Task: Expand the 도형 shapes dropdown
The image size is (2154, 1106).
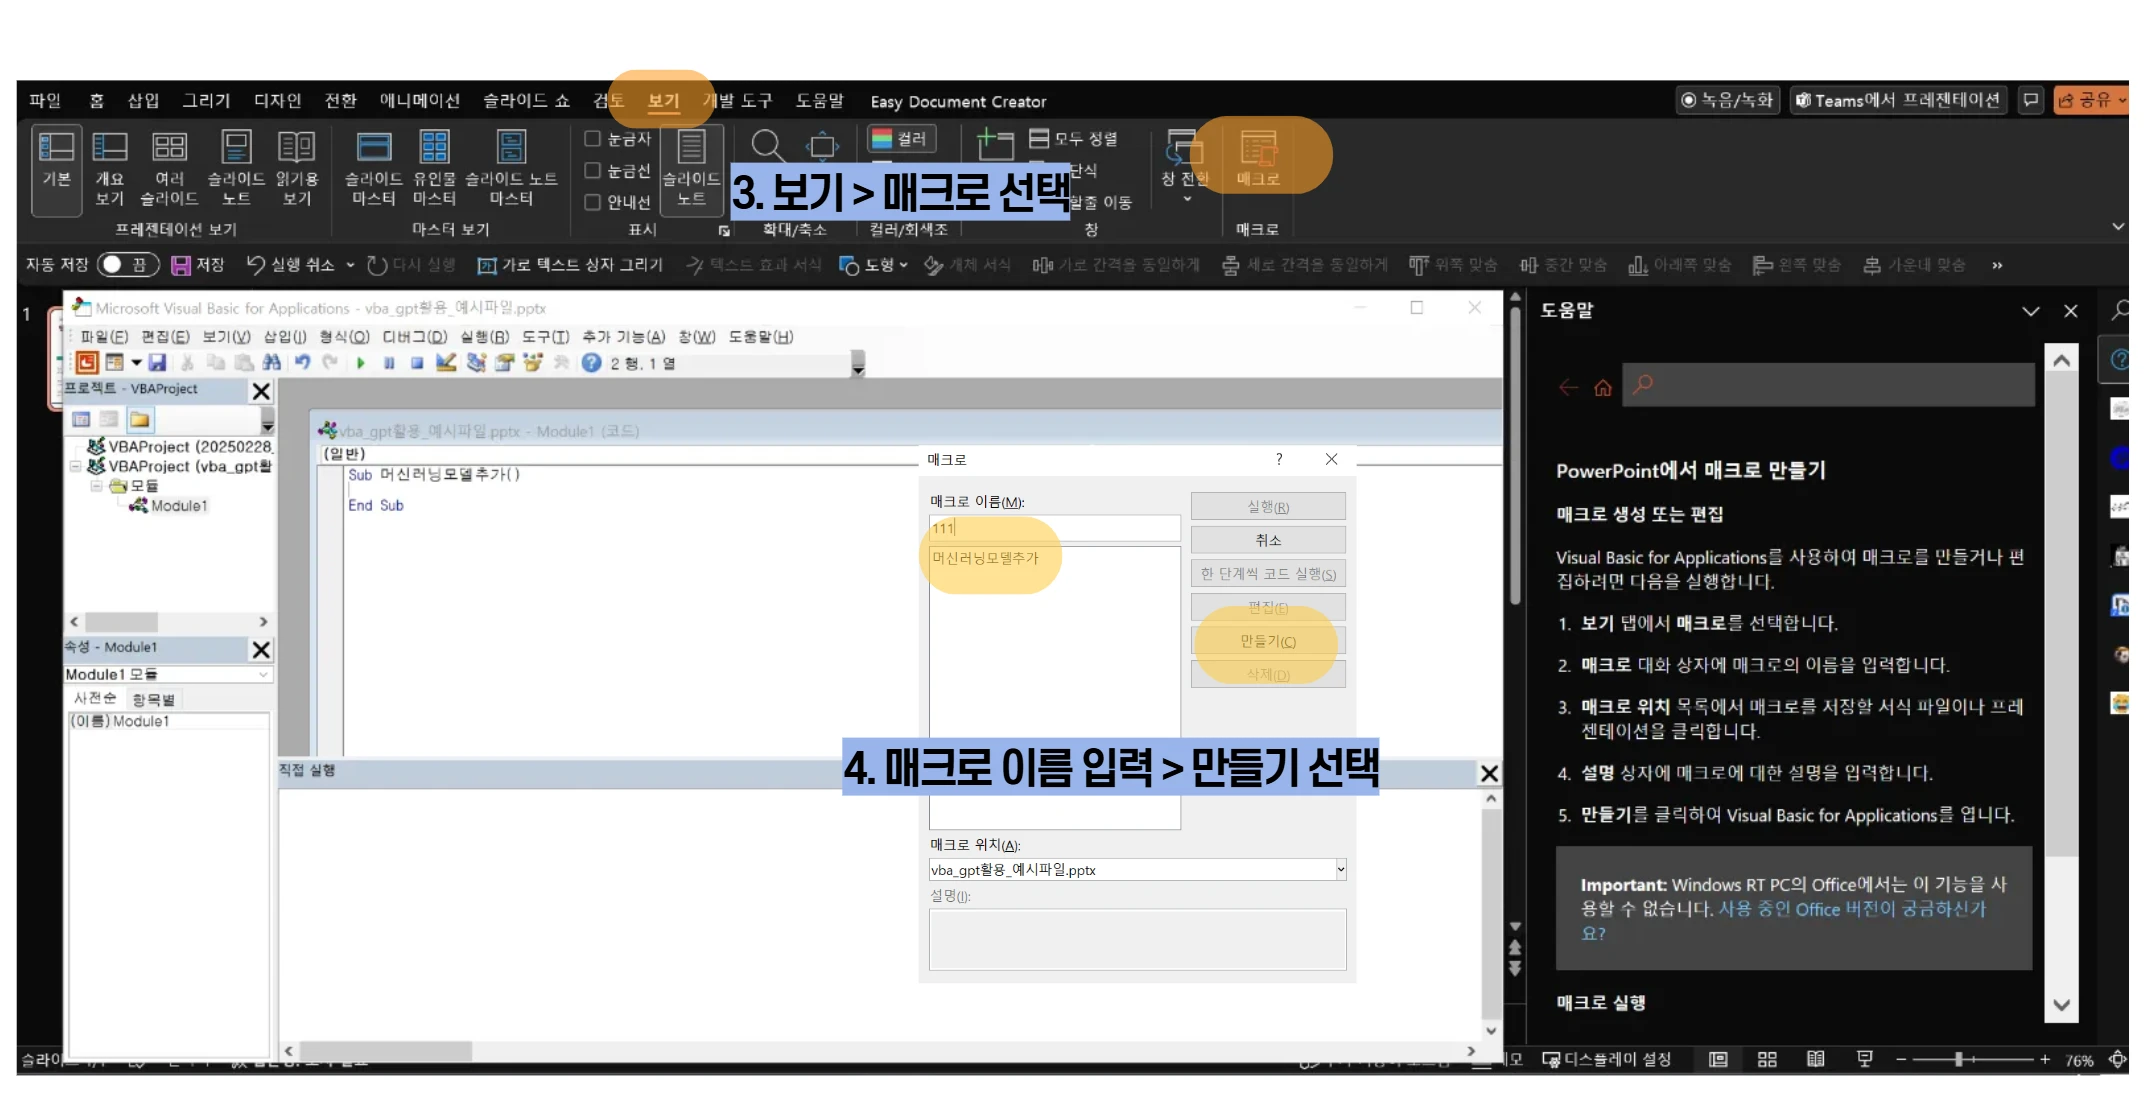Action: pos(903,265)
